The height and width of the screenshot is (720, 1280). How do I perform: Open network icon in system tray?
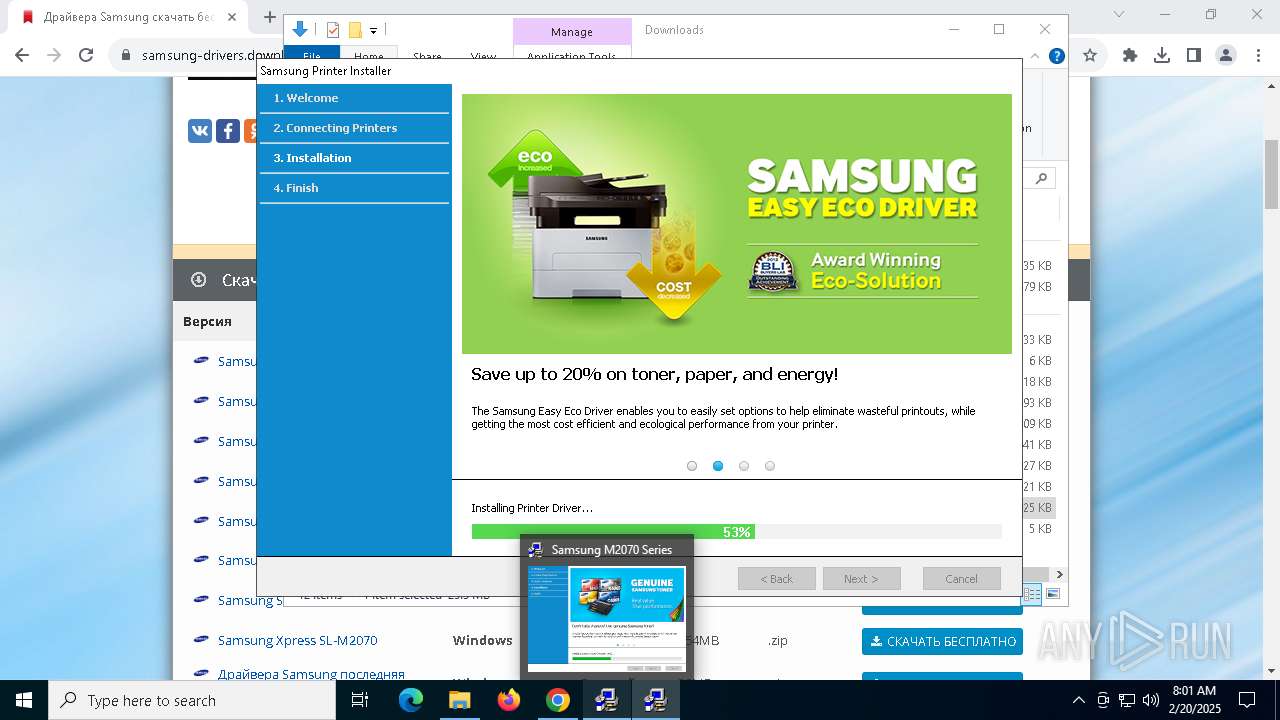pyautogui.click(x=1127, y=700)
